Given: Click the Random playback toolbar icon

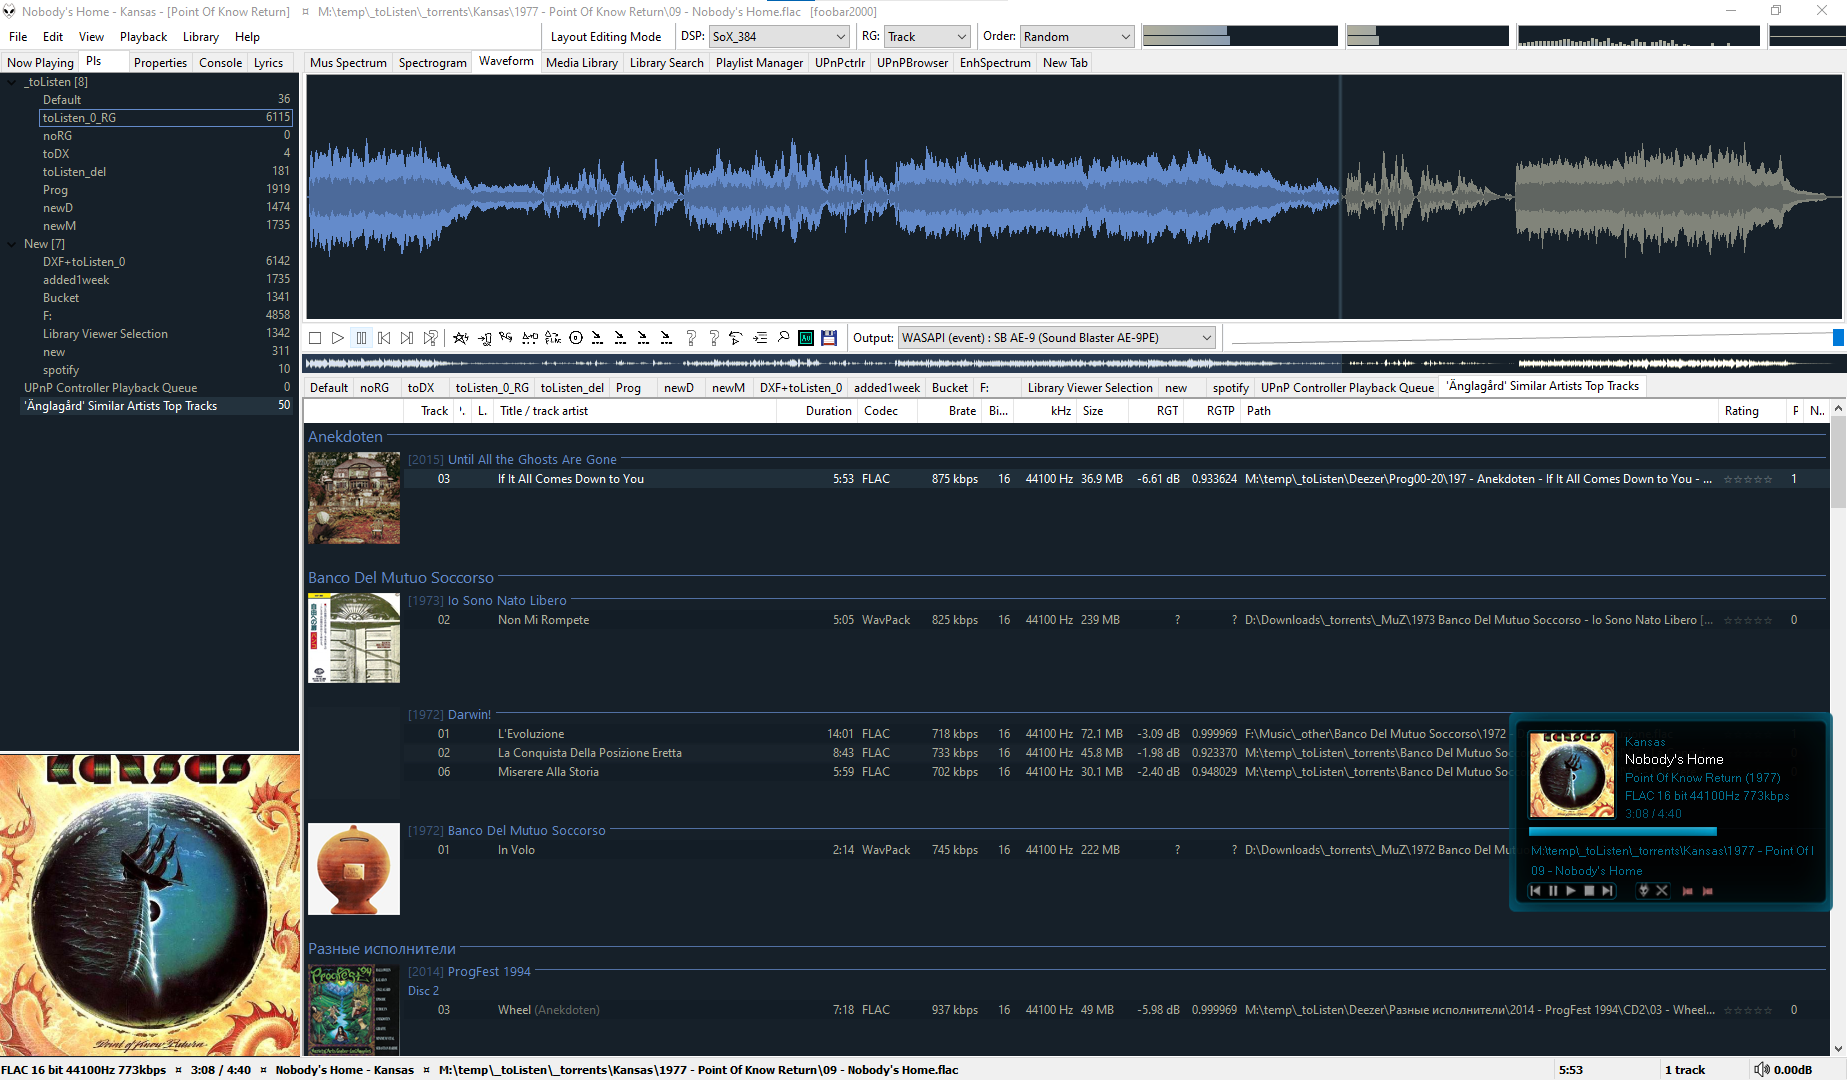Looking at the screenshot, I should click(430, 338).
